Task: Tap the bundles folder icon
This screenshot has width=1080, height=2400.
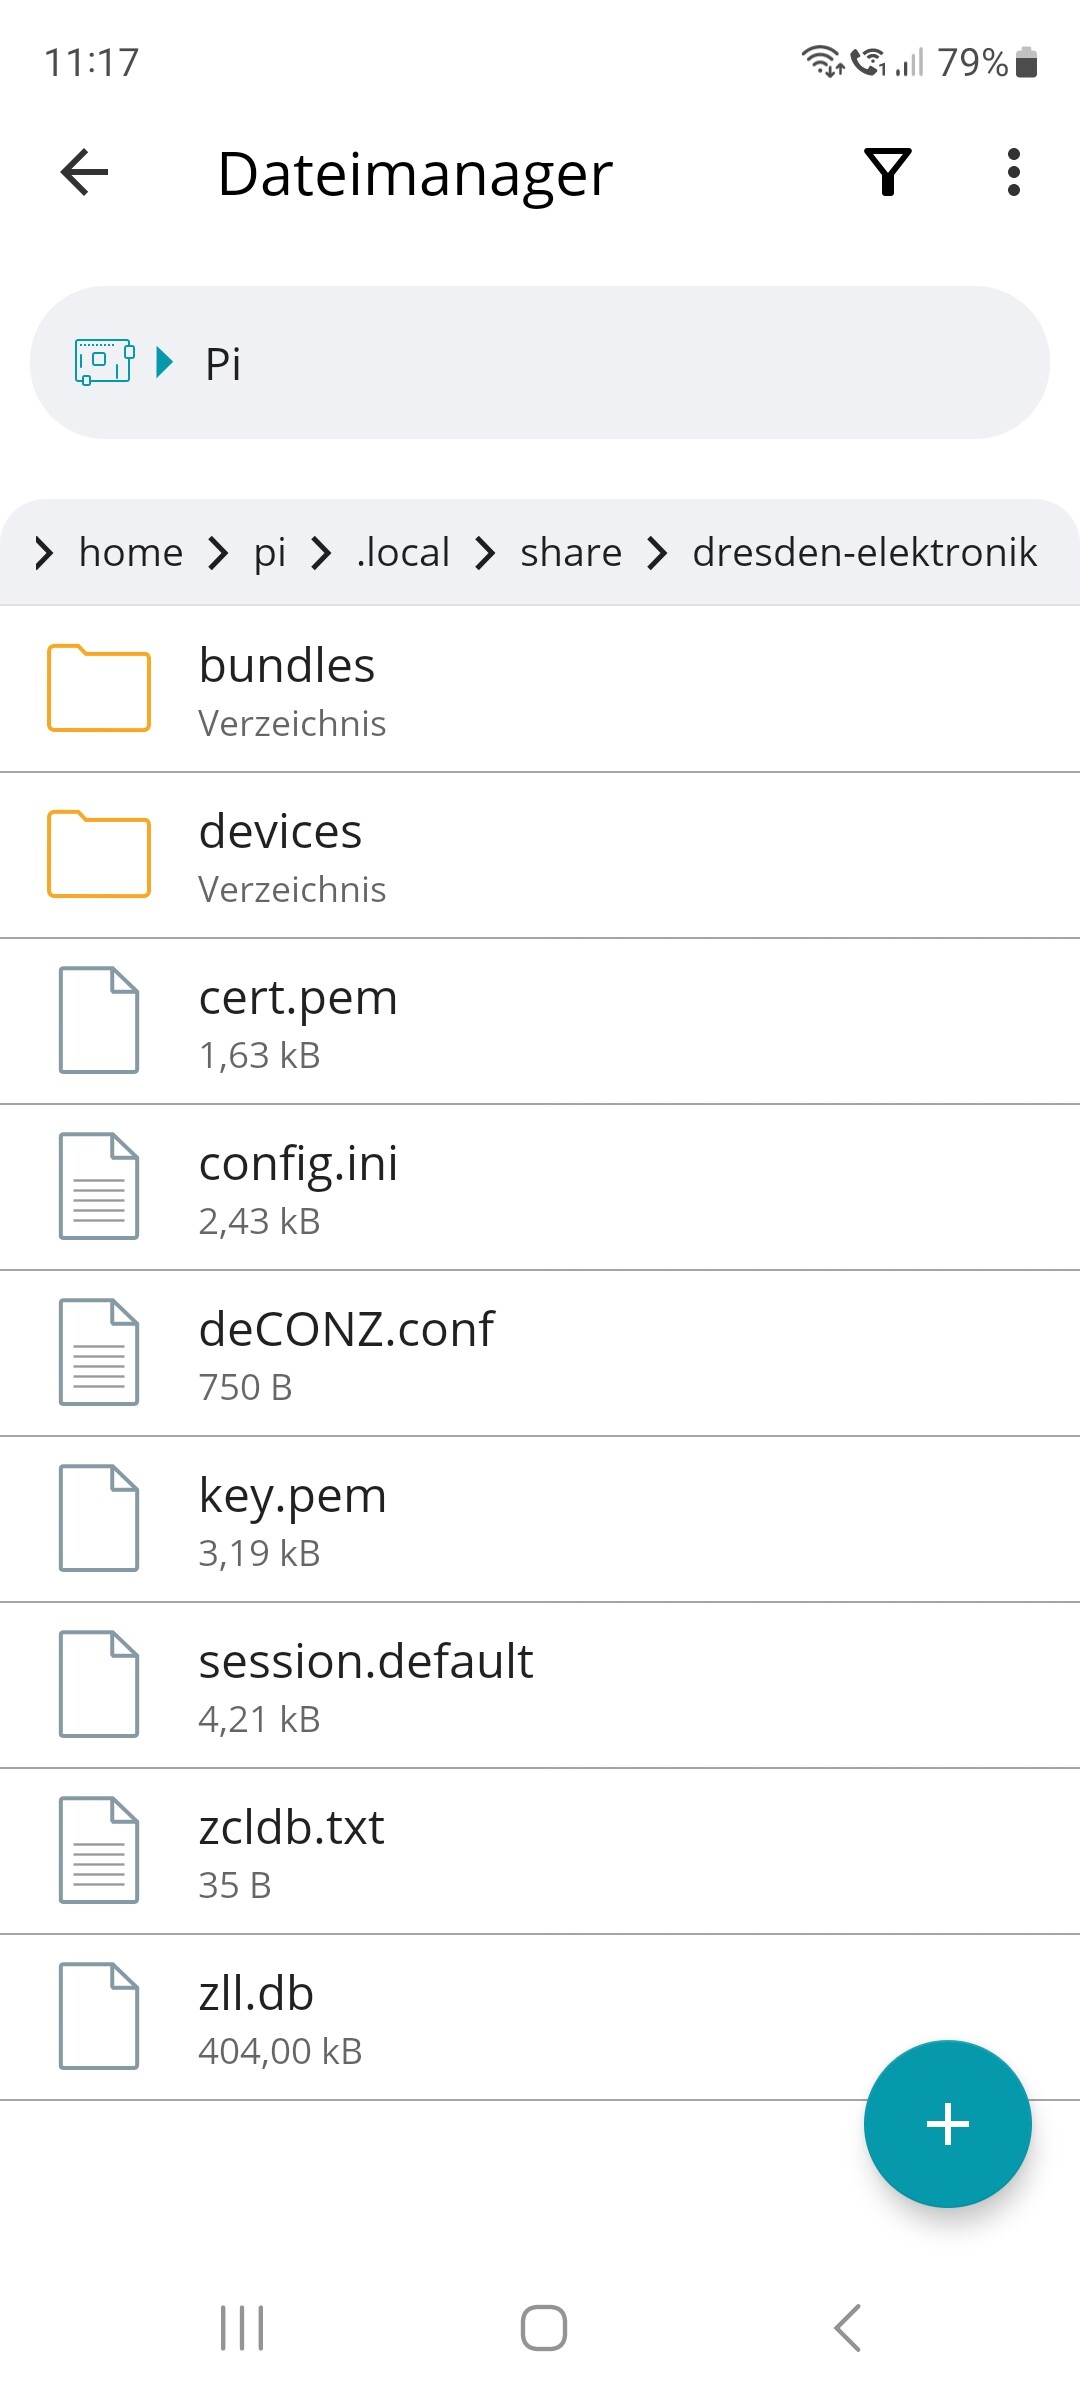Action: click(x=99, y=688)
